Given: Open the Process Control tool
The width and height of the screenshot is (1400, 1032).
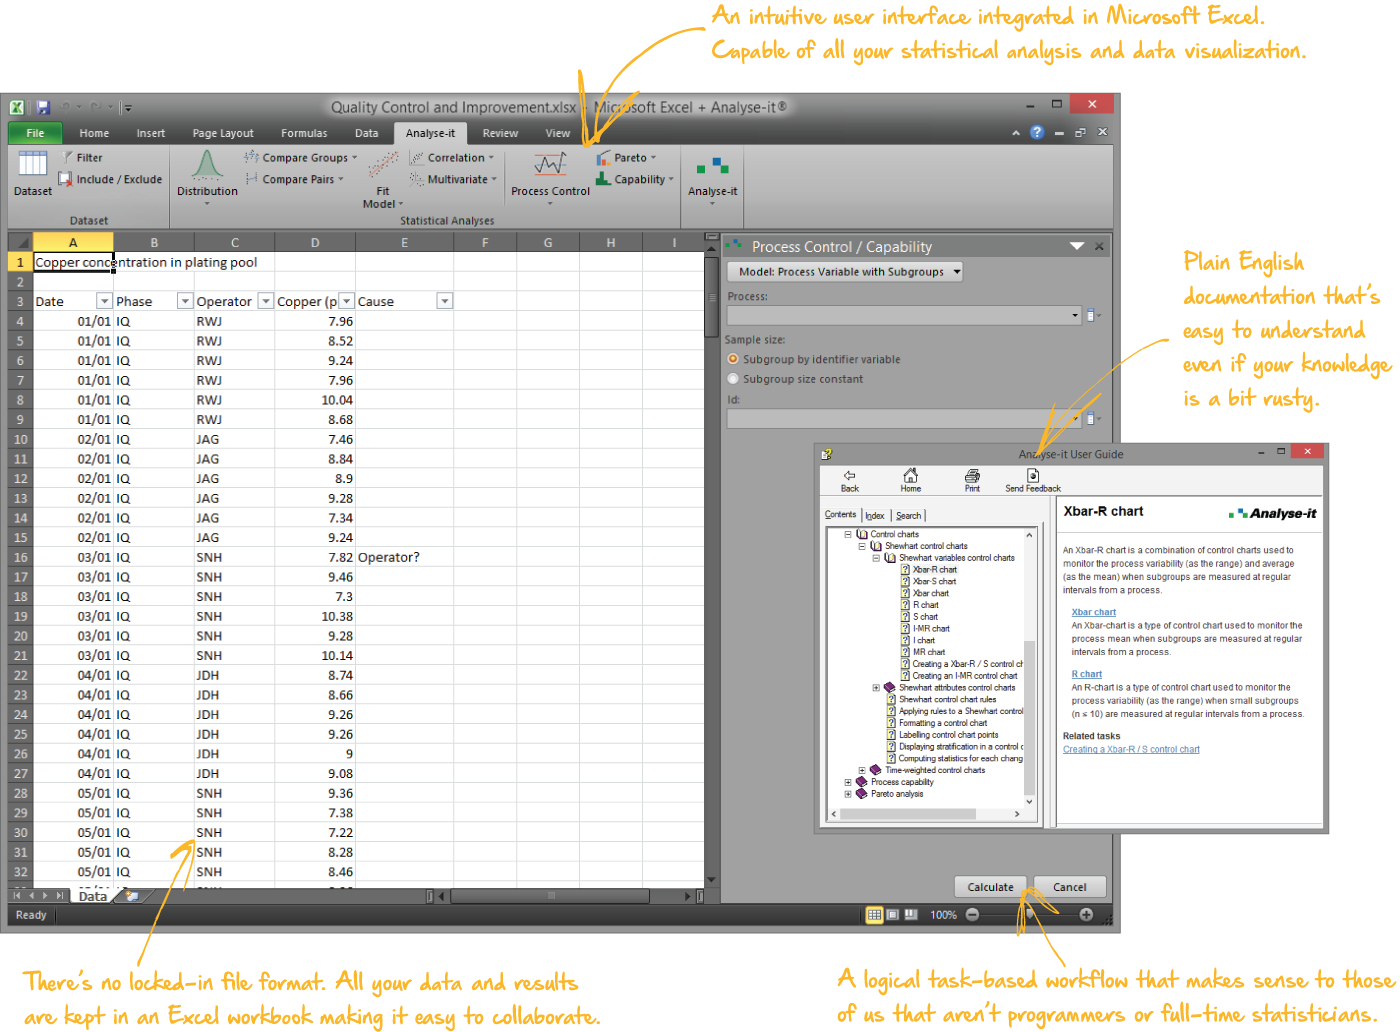Looking at the screenshot, I should pos(550,176).
